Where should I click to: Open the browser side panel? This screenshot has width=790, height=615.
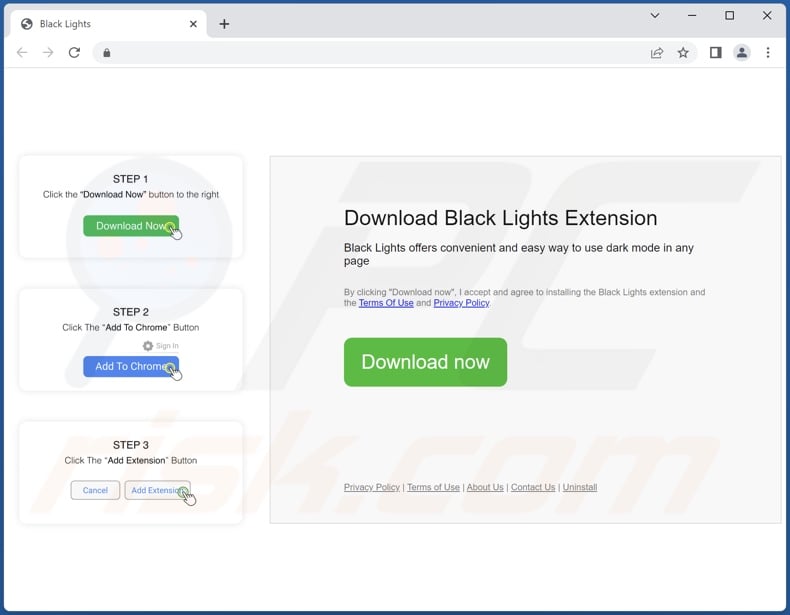[x=715, y=52]
